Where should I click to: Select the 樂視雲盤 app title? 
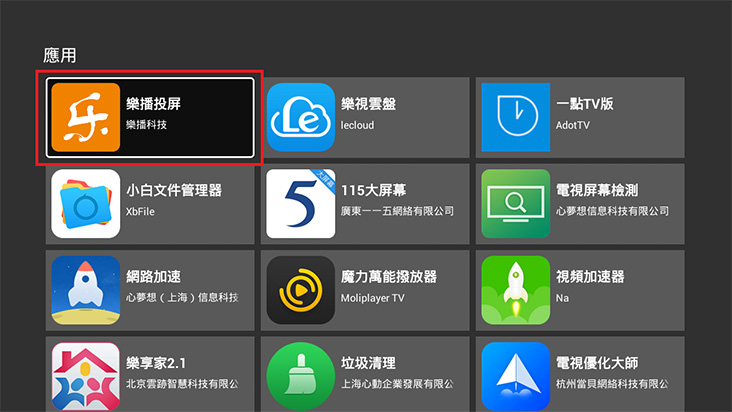click(368, 104)
